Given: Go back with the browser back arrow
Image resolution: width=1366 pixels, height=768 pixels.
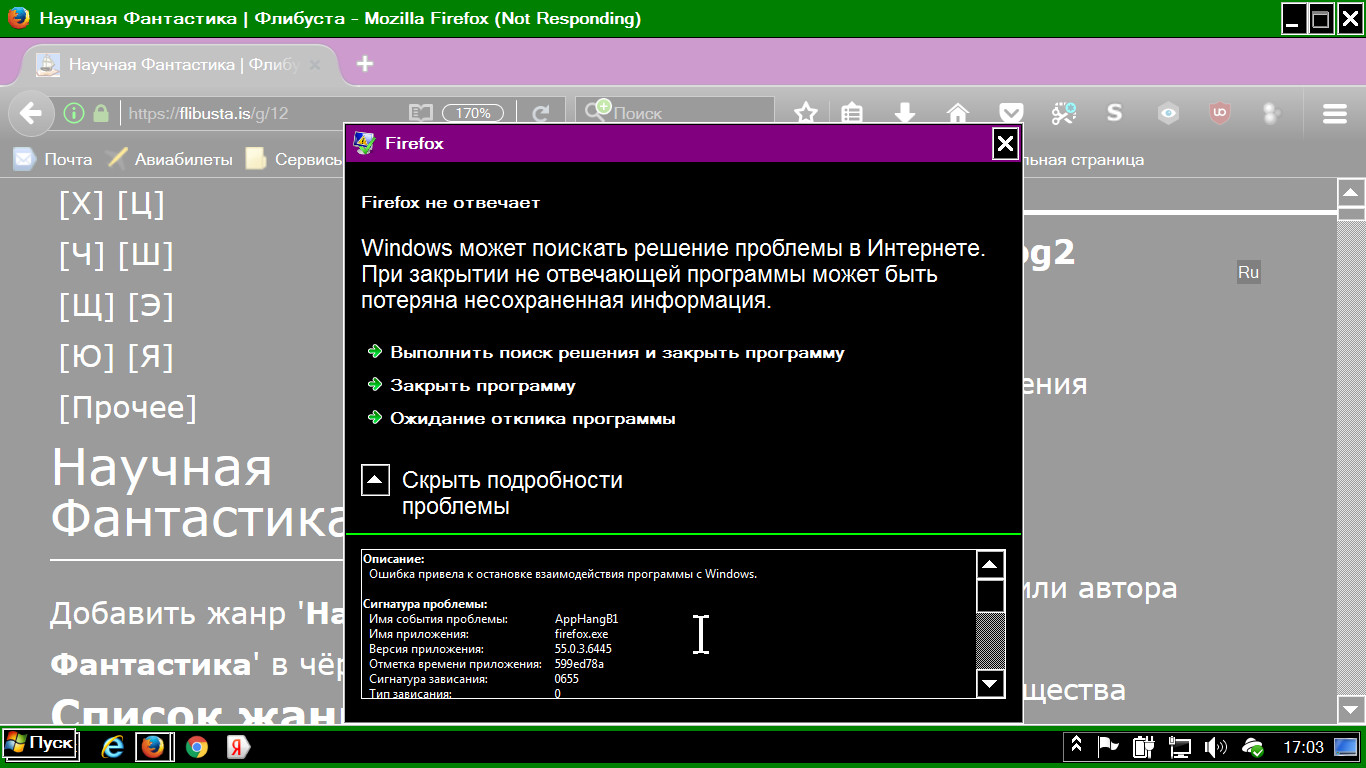Looking at the screenshot, I should (x=31, y=113).
